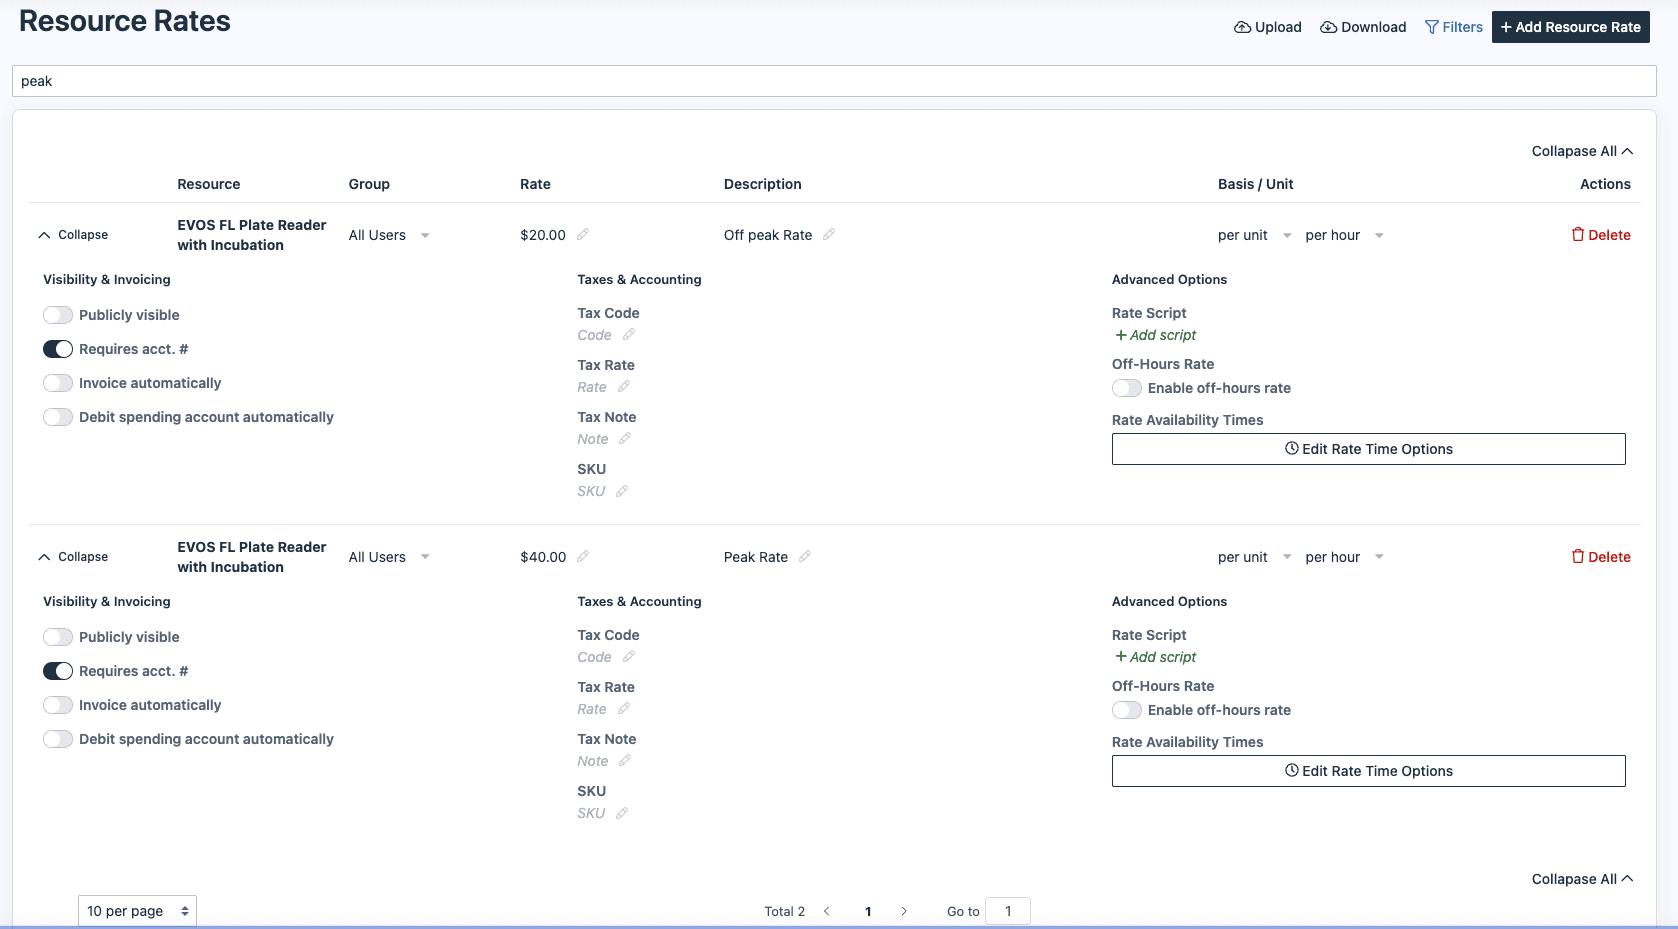Open the 10 per page selector
Viewport: 1678px width, 929px height.
(137, 911)
